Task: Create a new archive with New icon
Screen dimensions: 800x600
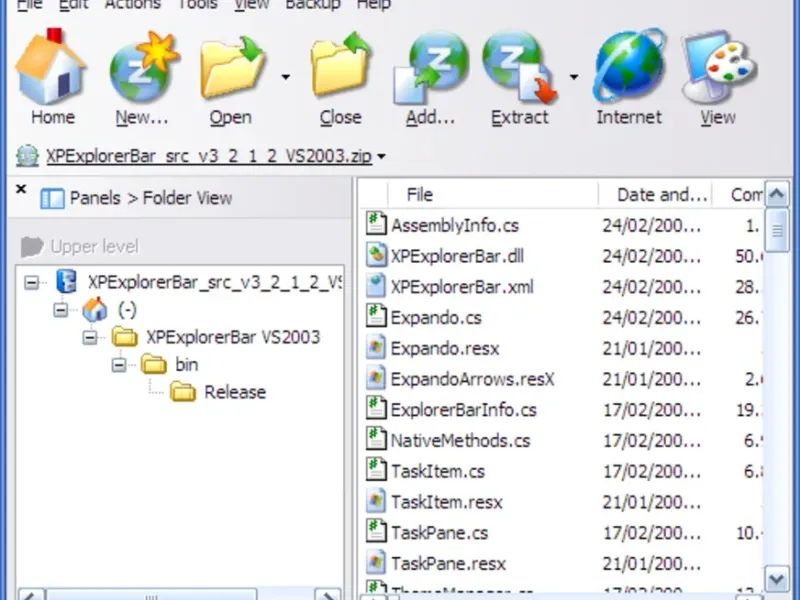Action: click(x=144, y=66)
